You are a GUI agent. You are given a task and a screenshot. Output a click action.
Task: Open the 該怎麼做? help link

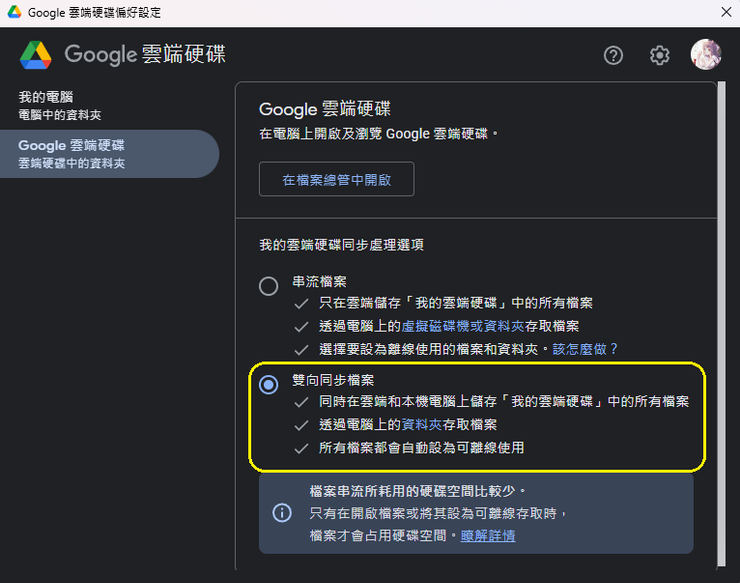585,349
